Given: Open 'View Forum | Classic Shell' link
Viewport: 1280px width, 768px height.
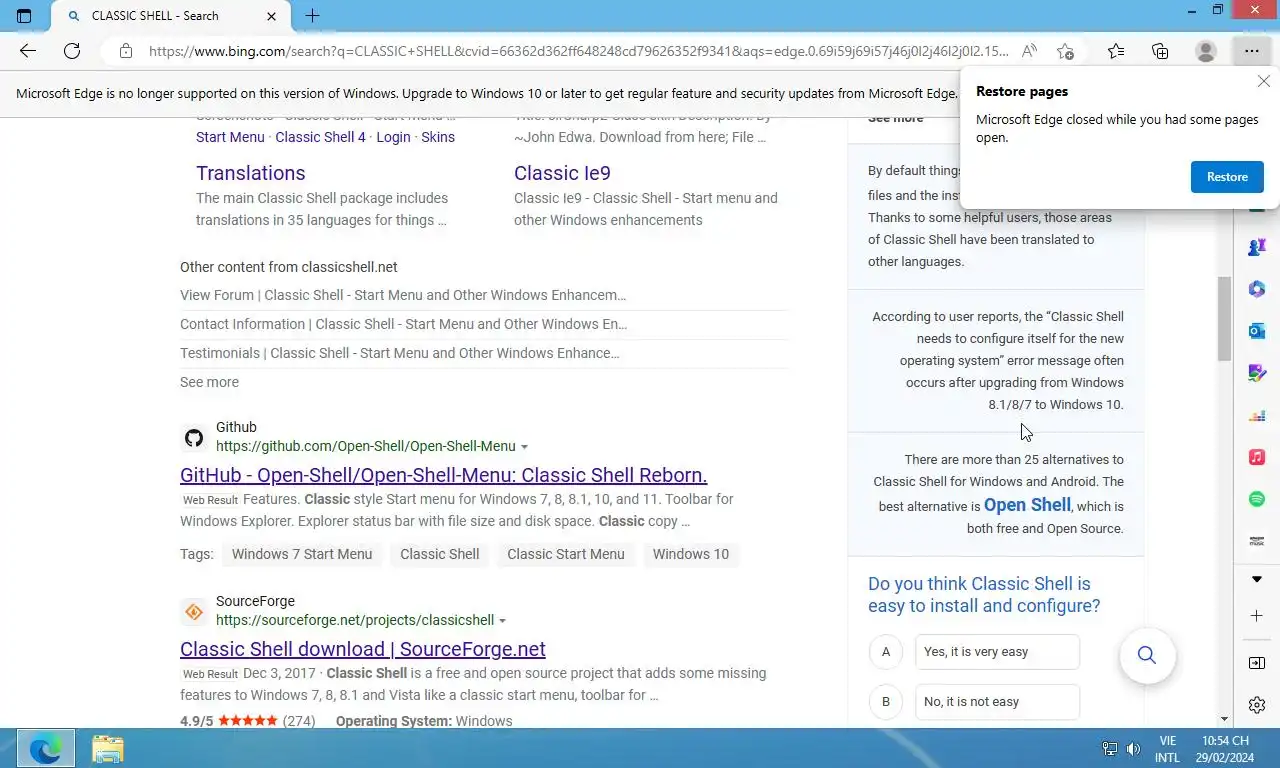Looking at the screenshot, I should (403, 295).
